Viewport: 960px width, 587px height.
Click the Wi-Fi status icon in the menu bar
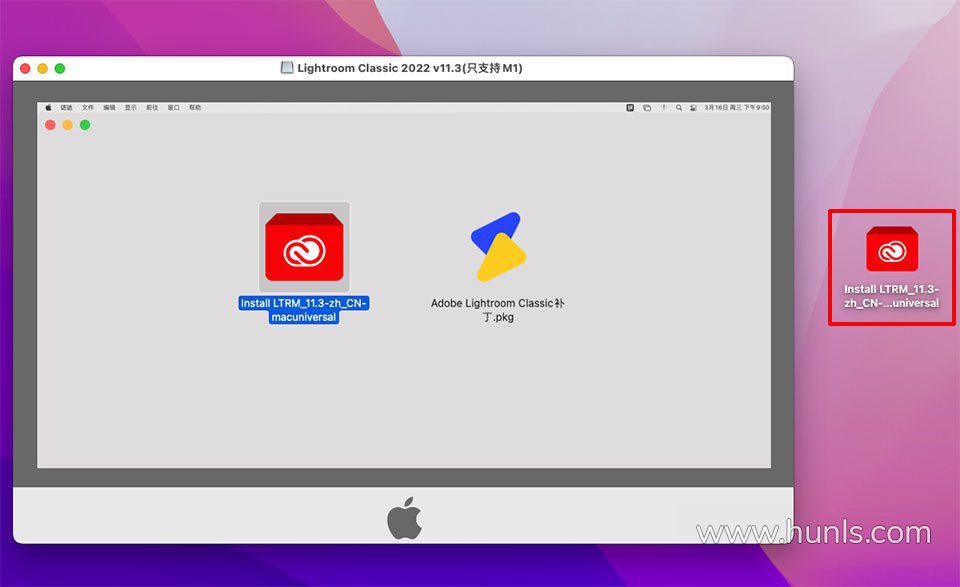[664, 108]
